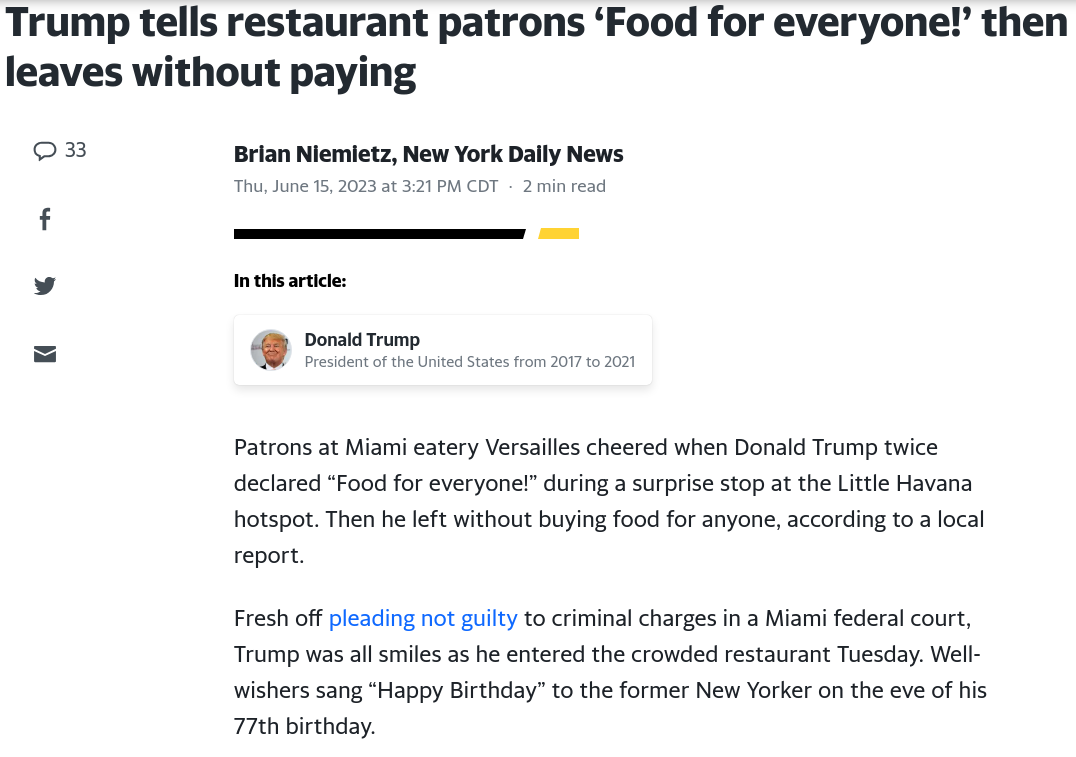This screenshot has width=1076, height=757.
Task: Share the article on Facebook
Action: pyautogui.click(x=45, y=220)
